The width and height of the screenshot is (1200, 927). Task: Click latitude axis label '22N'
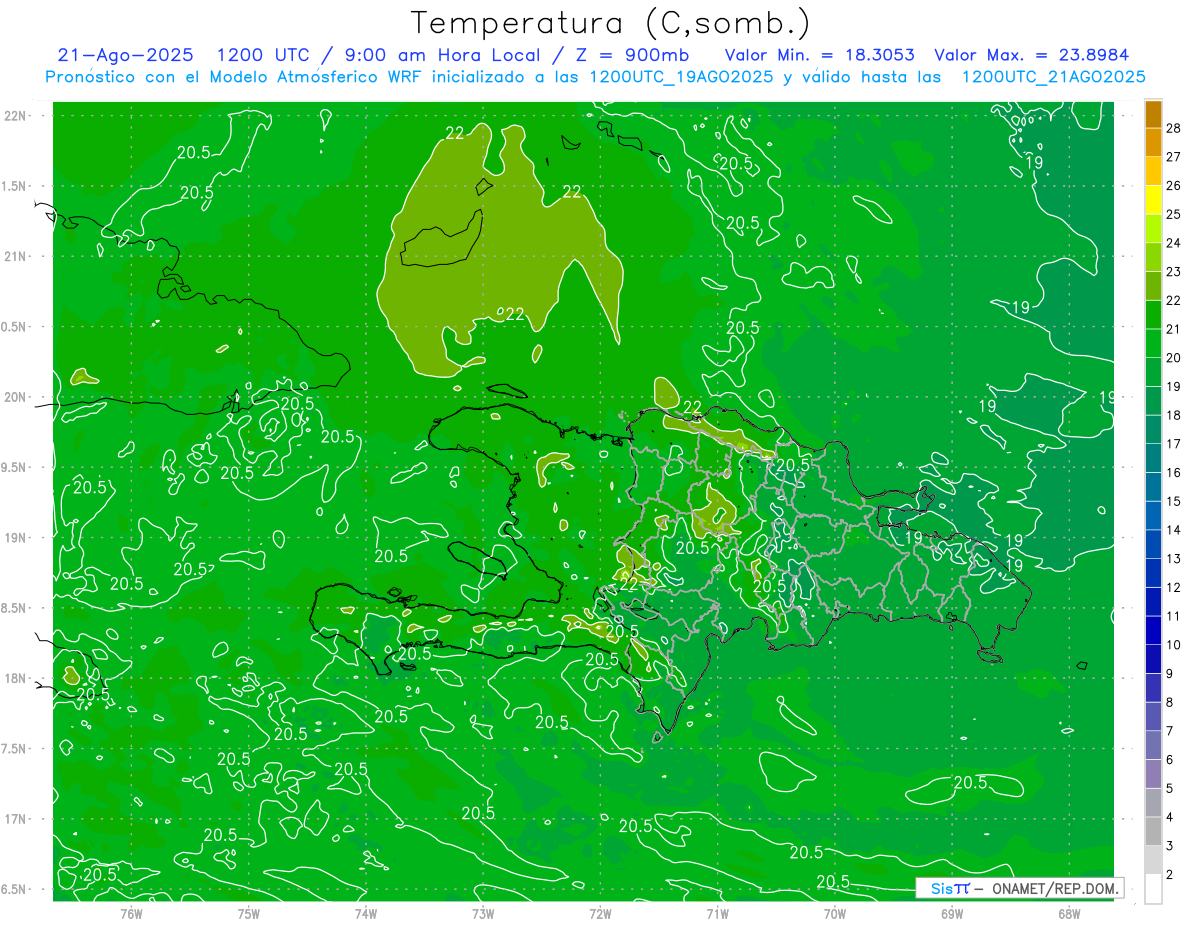[x=15, y=116]
